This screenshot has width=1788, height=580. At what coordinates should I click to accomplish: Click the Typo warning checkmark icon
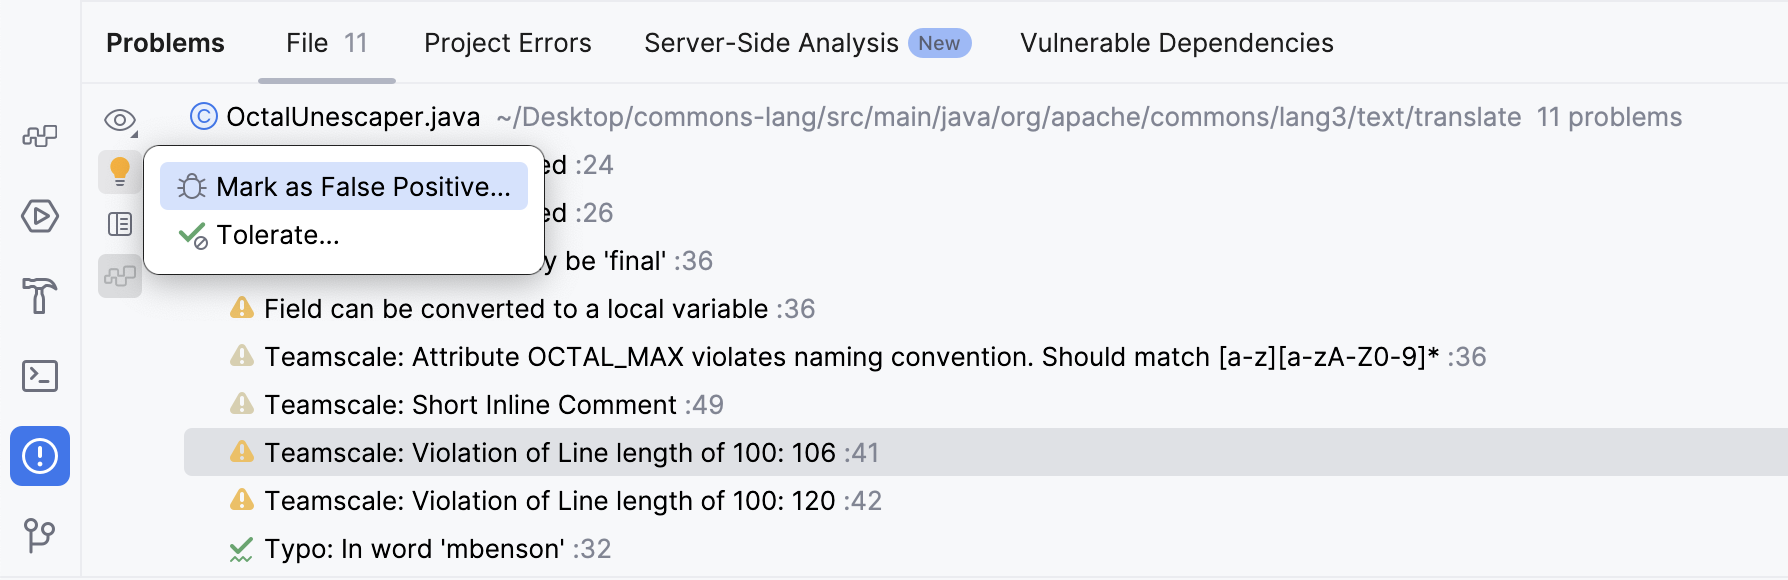(x=240, y=548)
